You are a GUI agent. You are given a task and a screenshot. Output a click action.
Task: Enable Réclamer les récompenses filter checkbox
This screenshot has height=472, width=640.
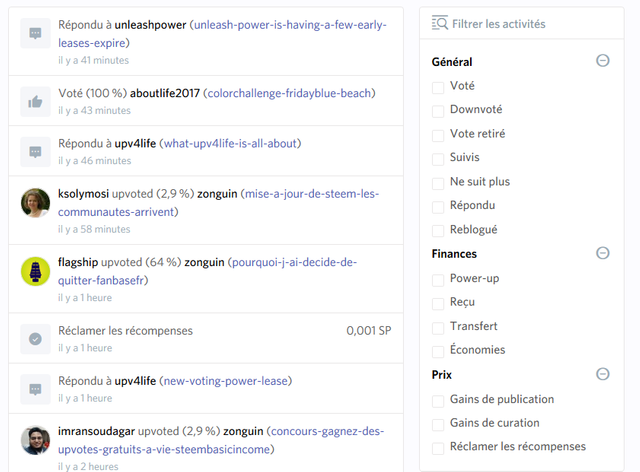coord(438,449)
